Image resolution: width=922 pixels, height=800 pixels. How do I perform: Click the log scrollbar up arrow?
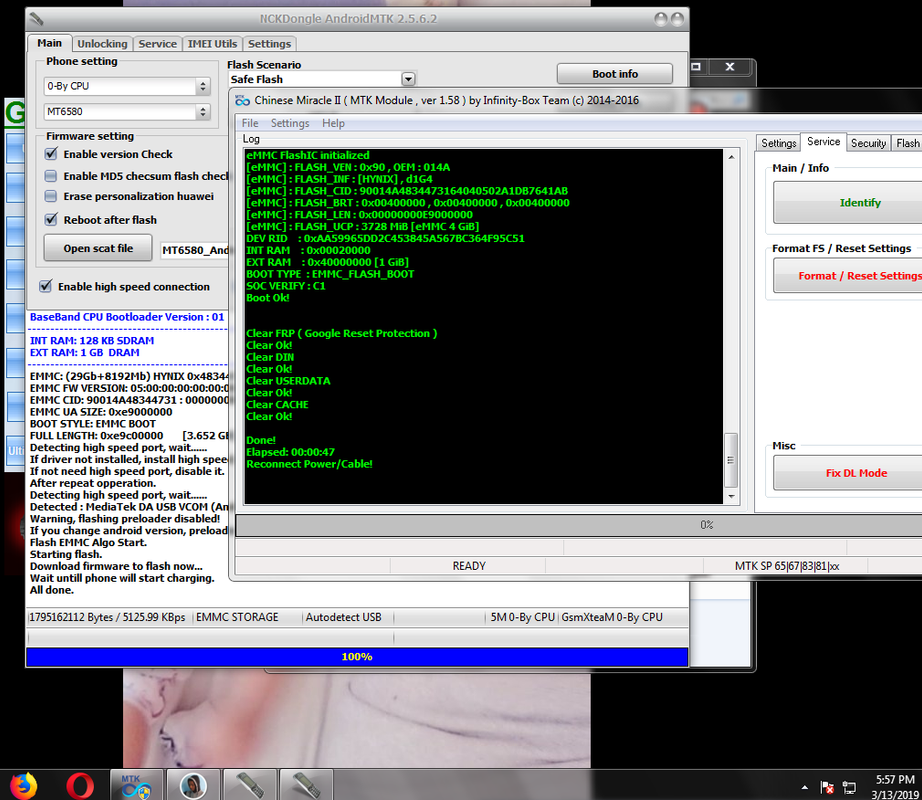point(731,157)
